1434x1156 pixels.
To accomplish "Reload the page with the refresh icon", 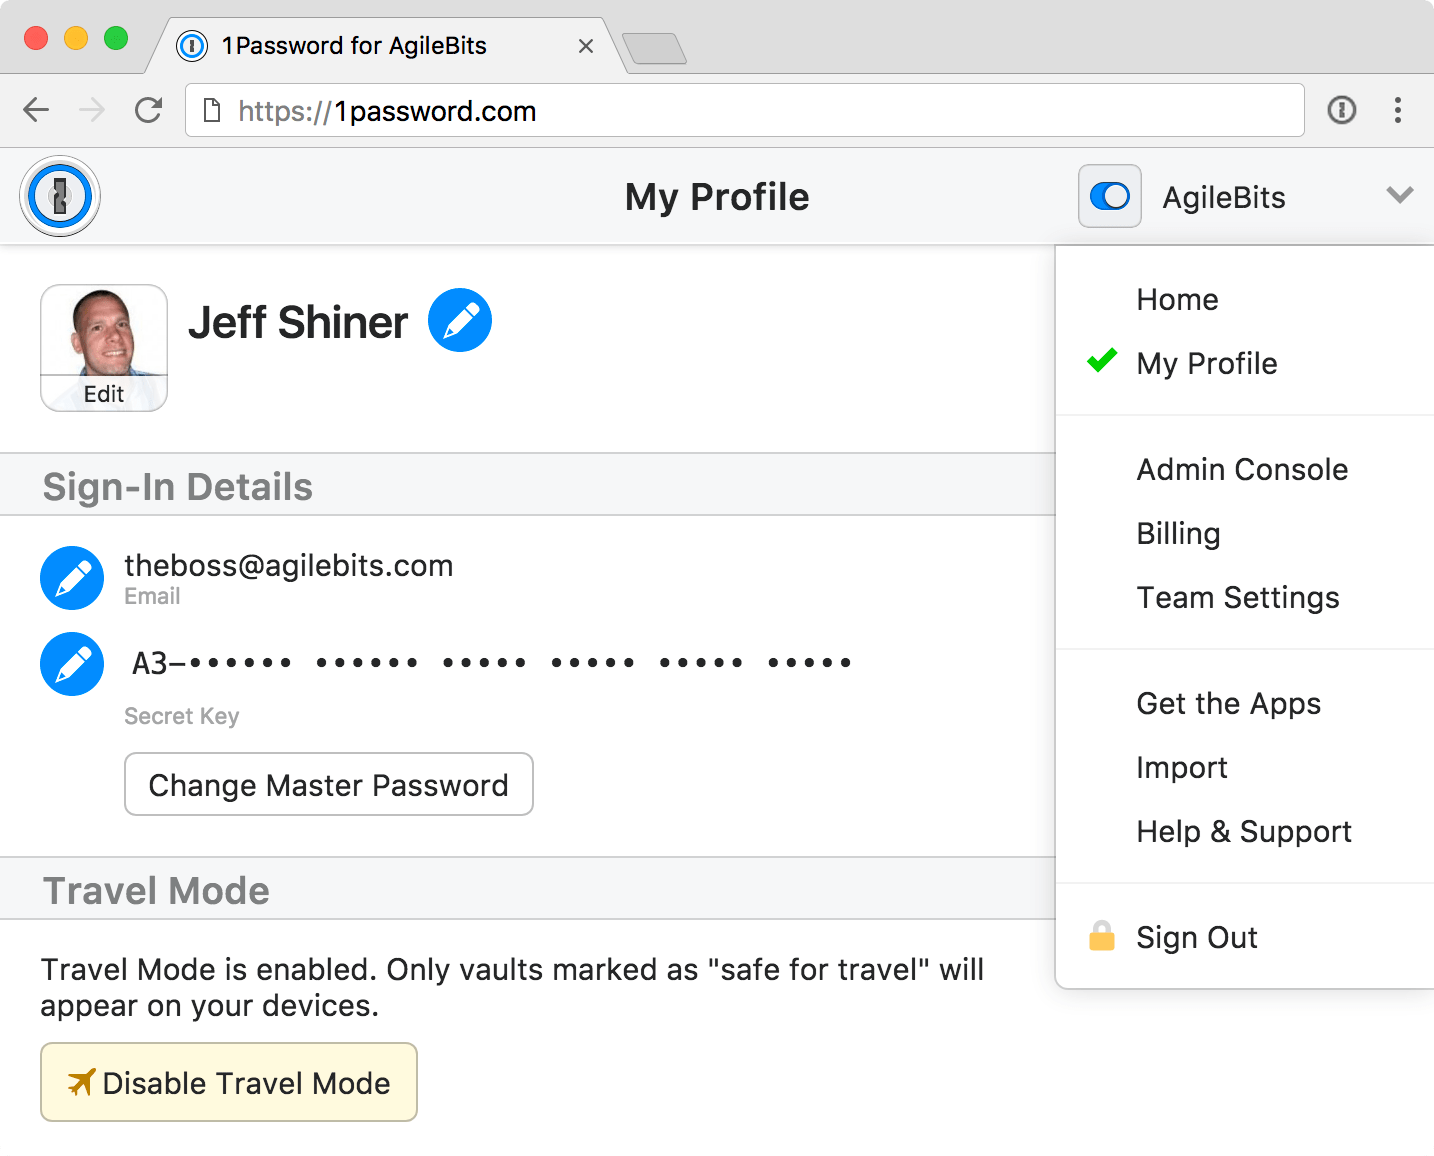I will tap(149, 110).
